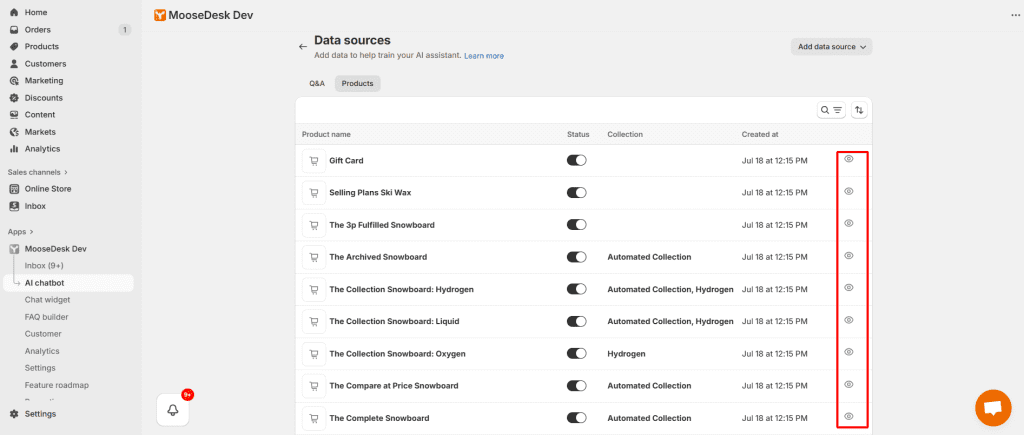Expand the Apps section chevron

point(31,232)
